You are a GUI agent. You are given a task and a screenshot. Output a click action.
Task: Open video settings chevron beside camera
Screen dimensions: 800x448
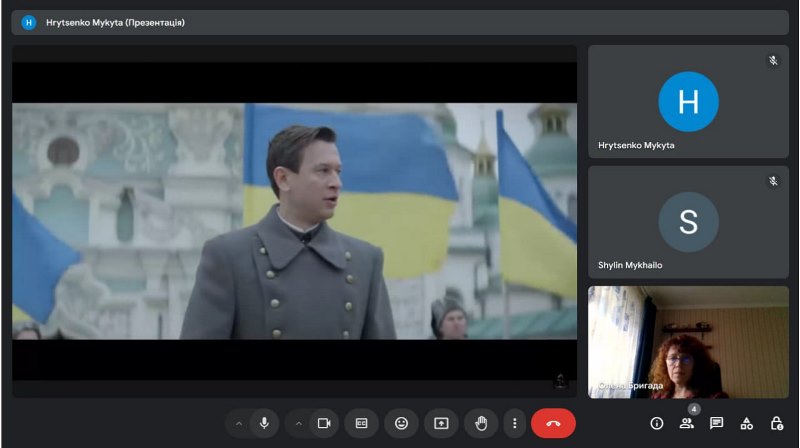pyautogui.click(x=298, y=424)
